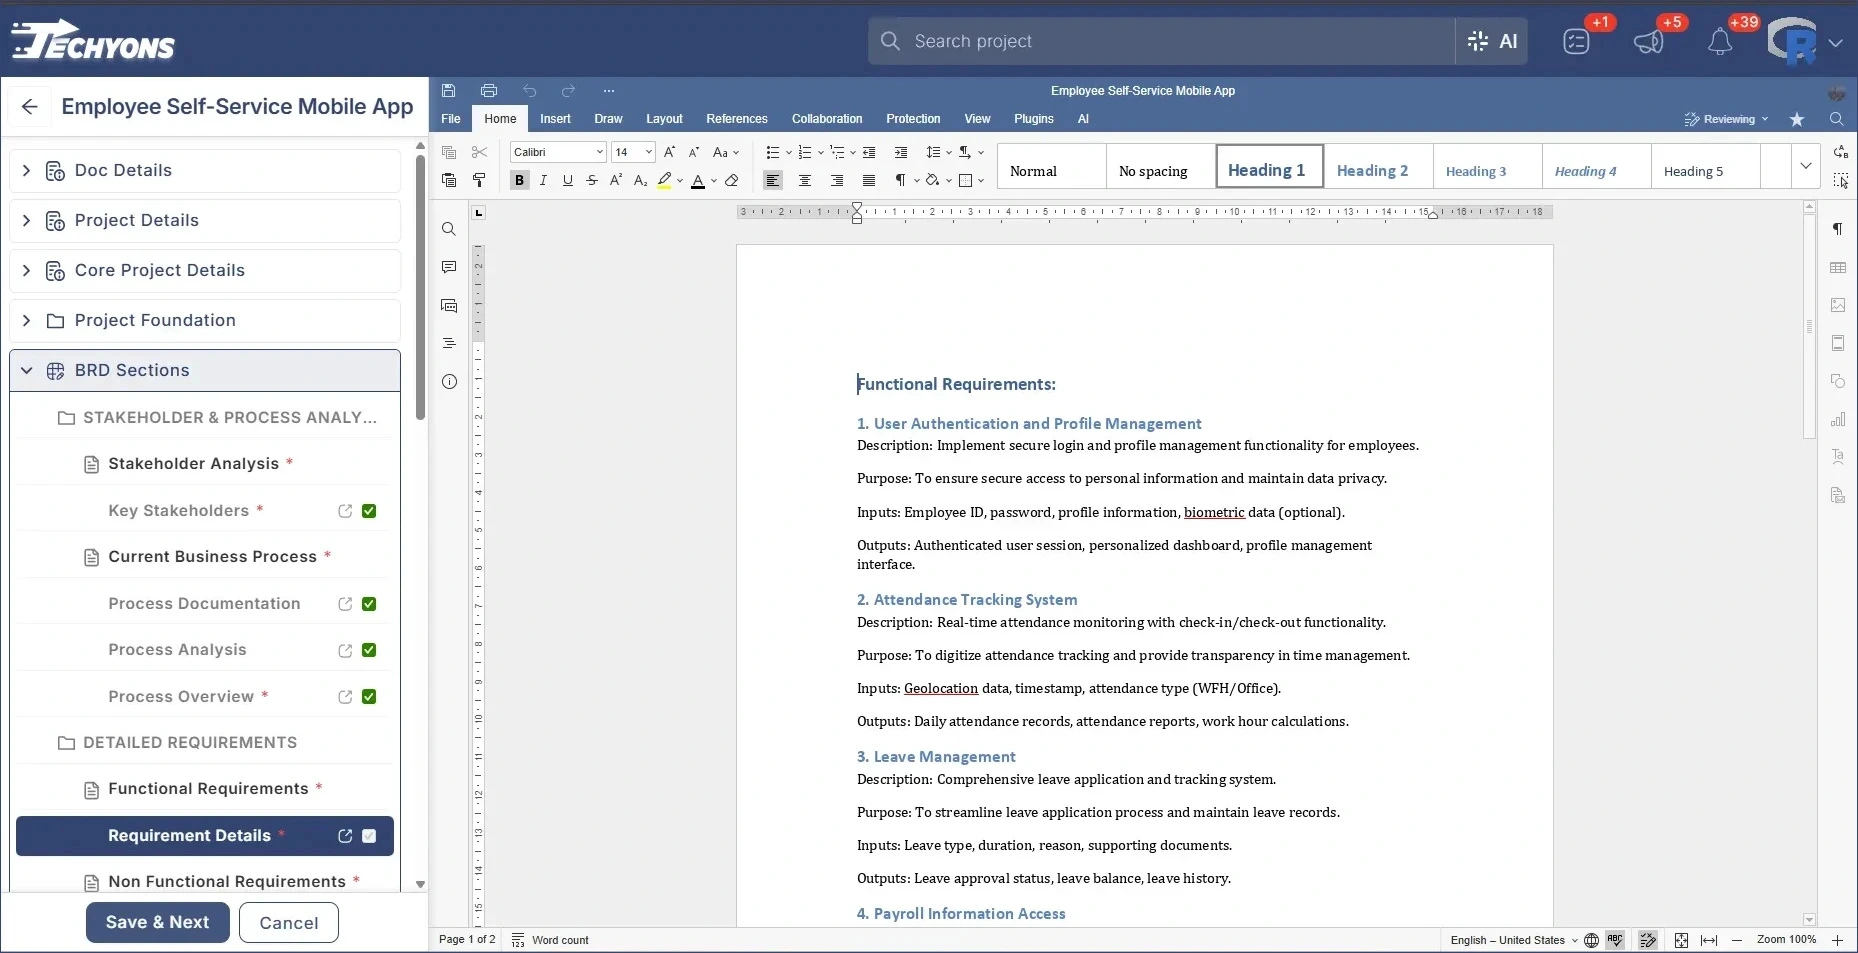Open the font name dropdown
Viewport: 1858px width, 953px height.
click(599, 152)
